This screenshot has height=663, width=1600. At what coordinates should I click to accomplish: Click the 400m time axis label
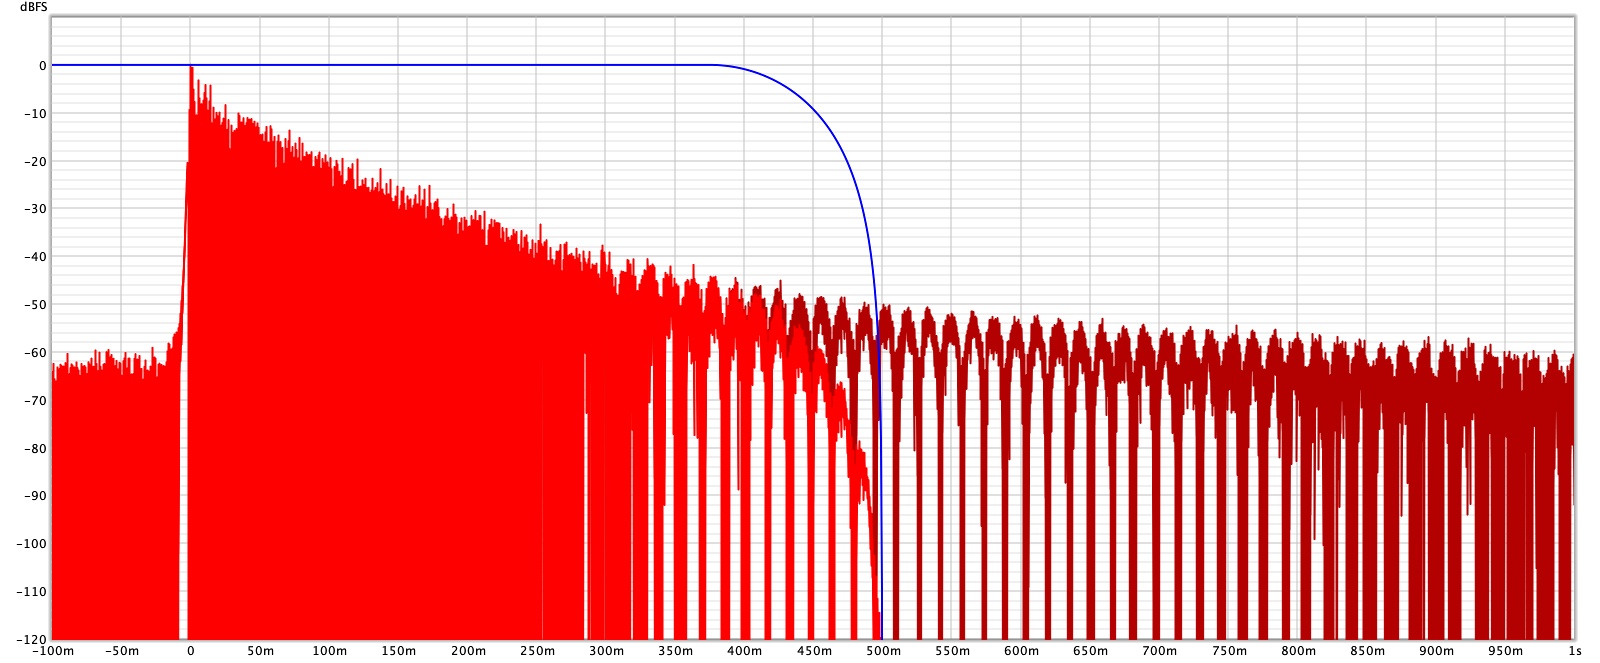point(744,651)
